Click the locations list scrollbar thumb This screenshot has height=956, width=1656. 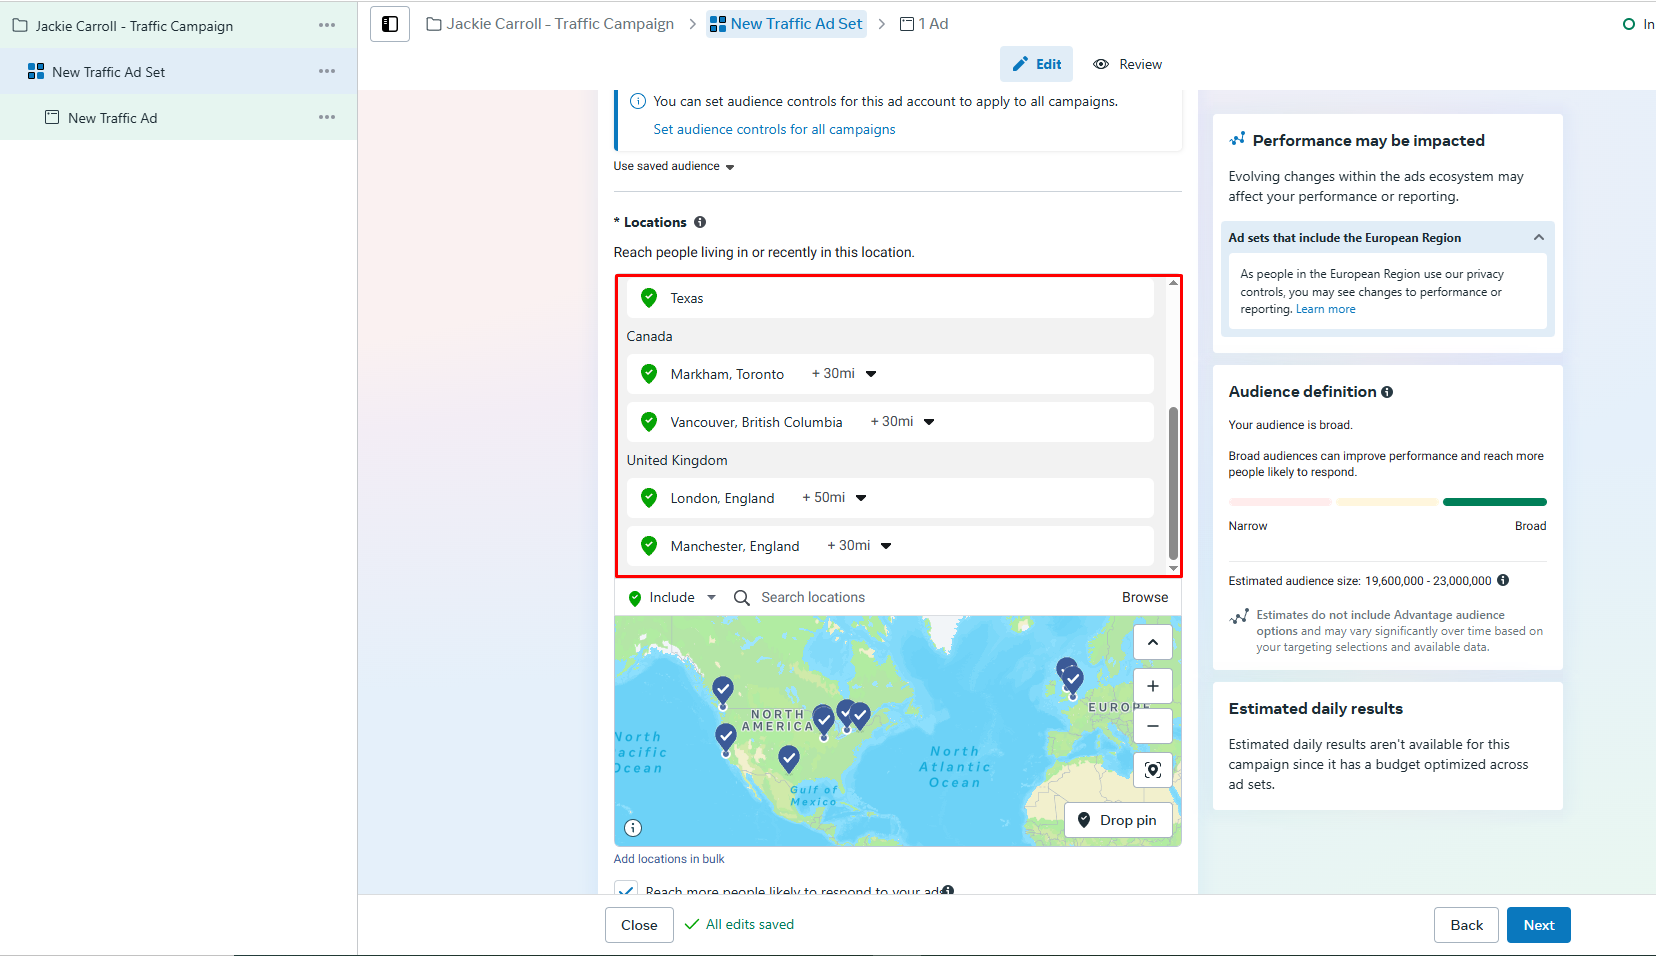point(1173,483)
